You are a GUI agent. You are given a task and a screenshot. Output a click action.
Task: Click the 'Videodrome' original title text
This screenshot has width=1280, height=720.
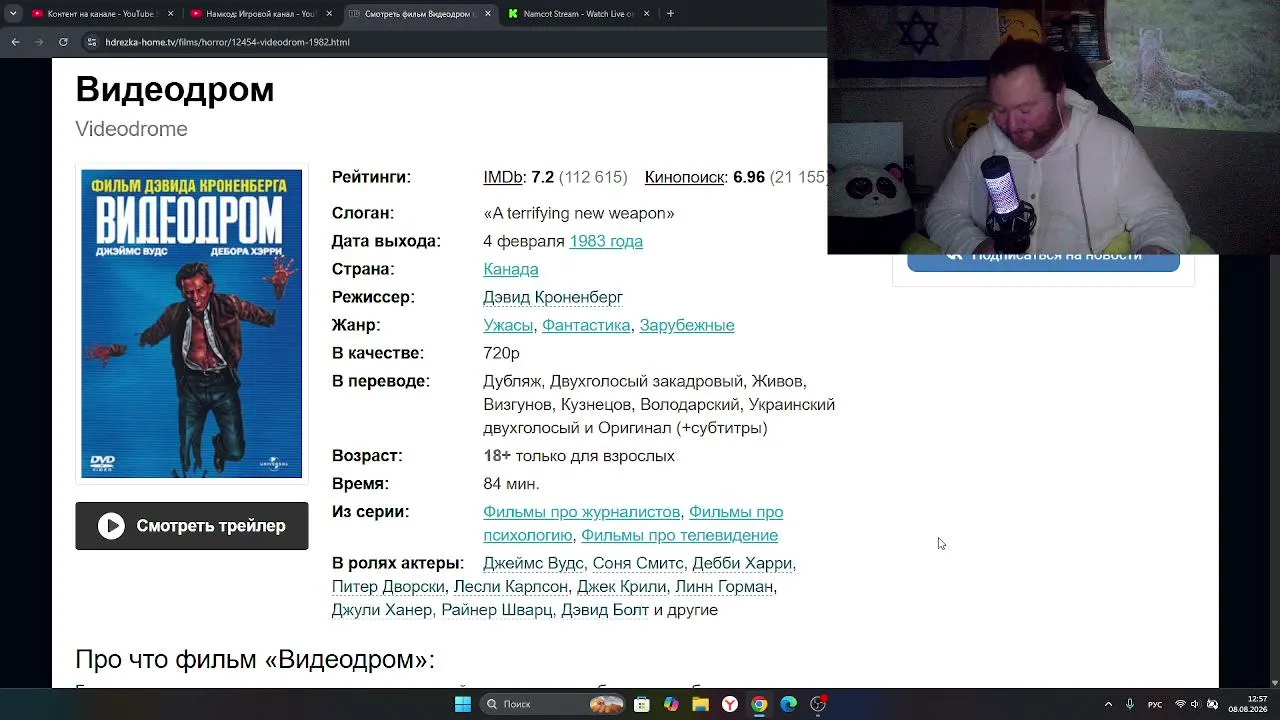coord(131,129)
